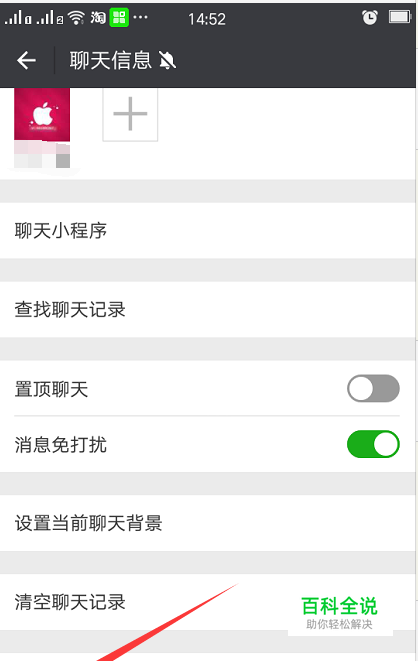Open 聊天小程序
Viewport: 418px width, 661px height.
(208, 231)
